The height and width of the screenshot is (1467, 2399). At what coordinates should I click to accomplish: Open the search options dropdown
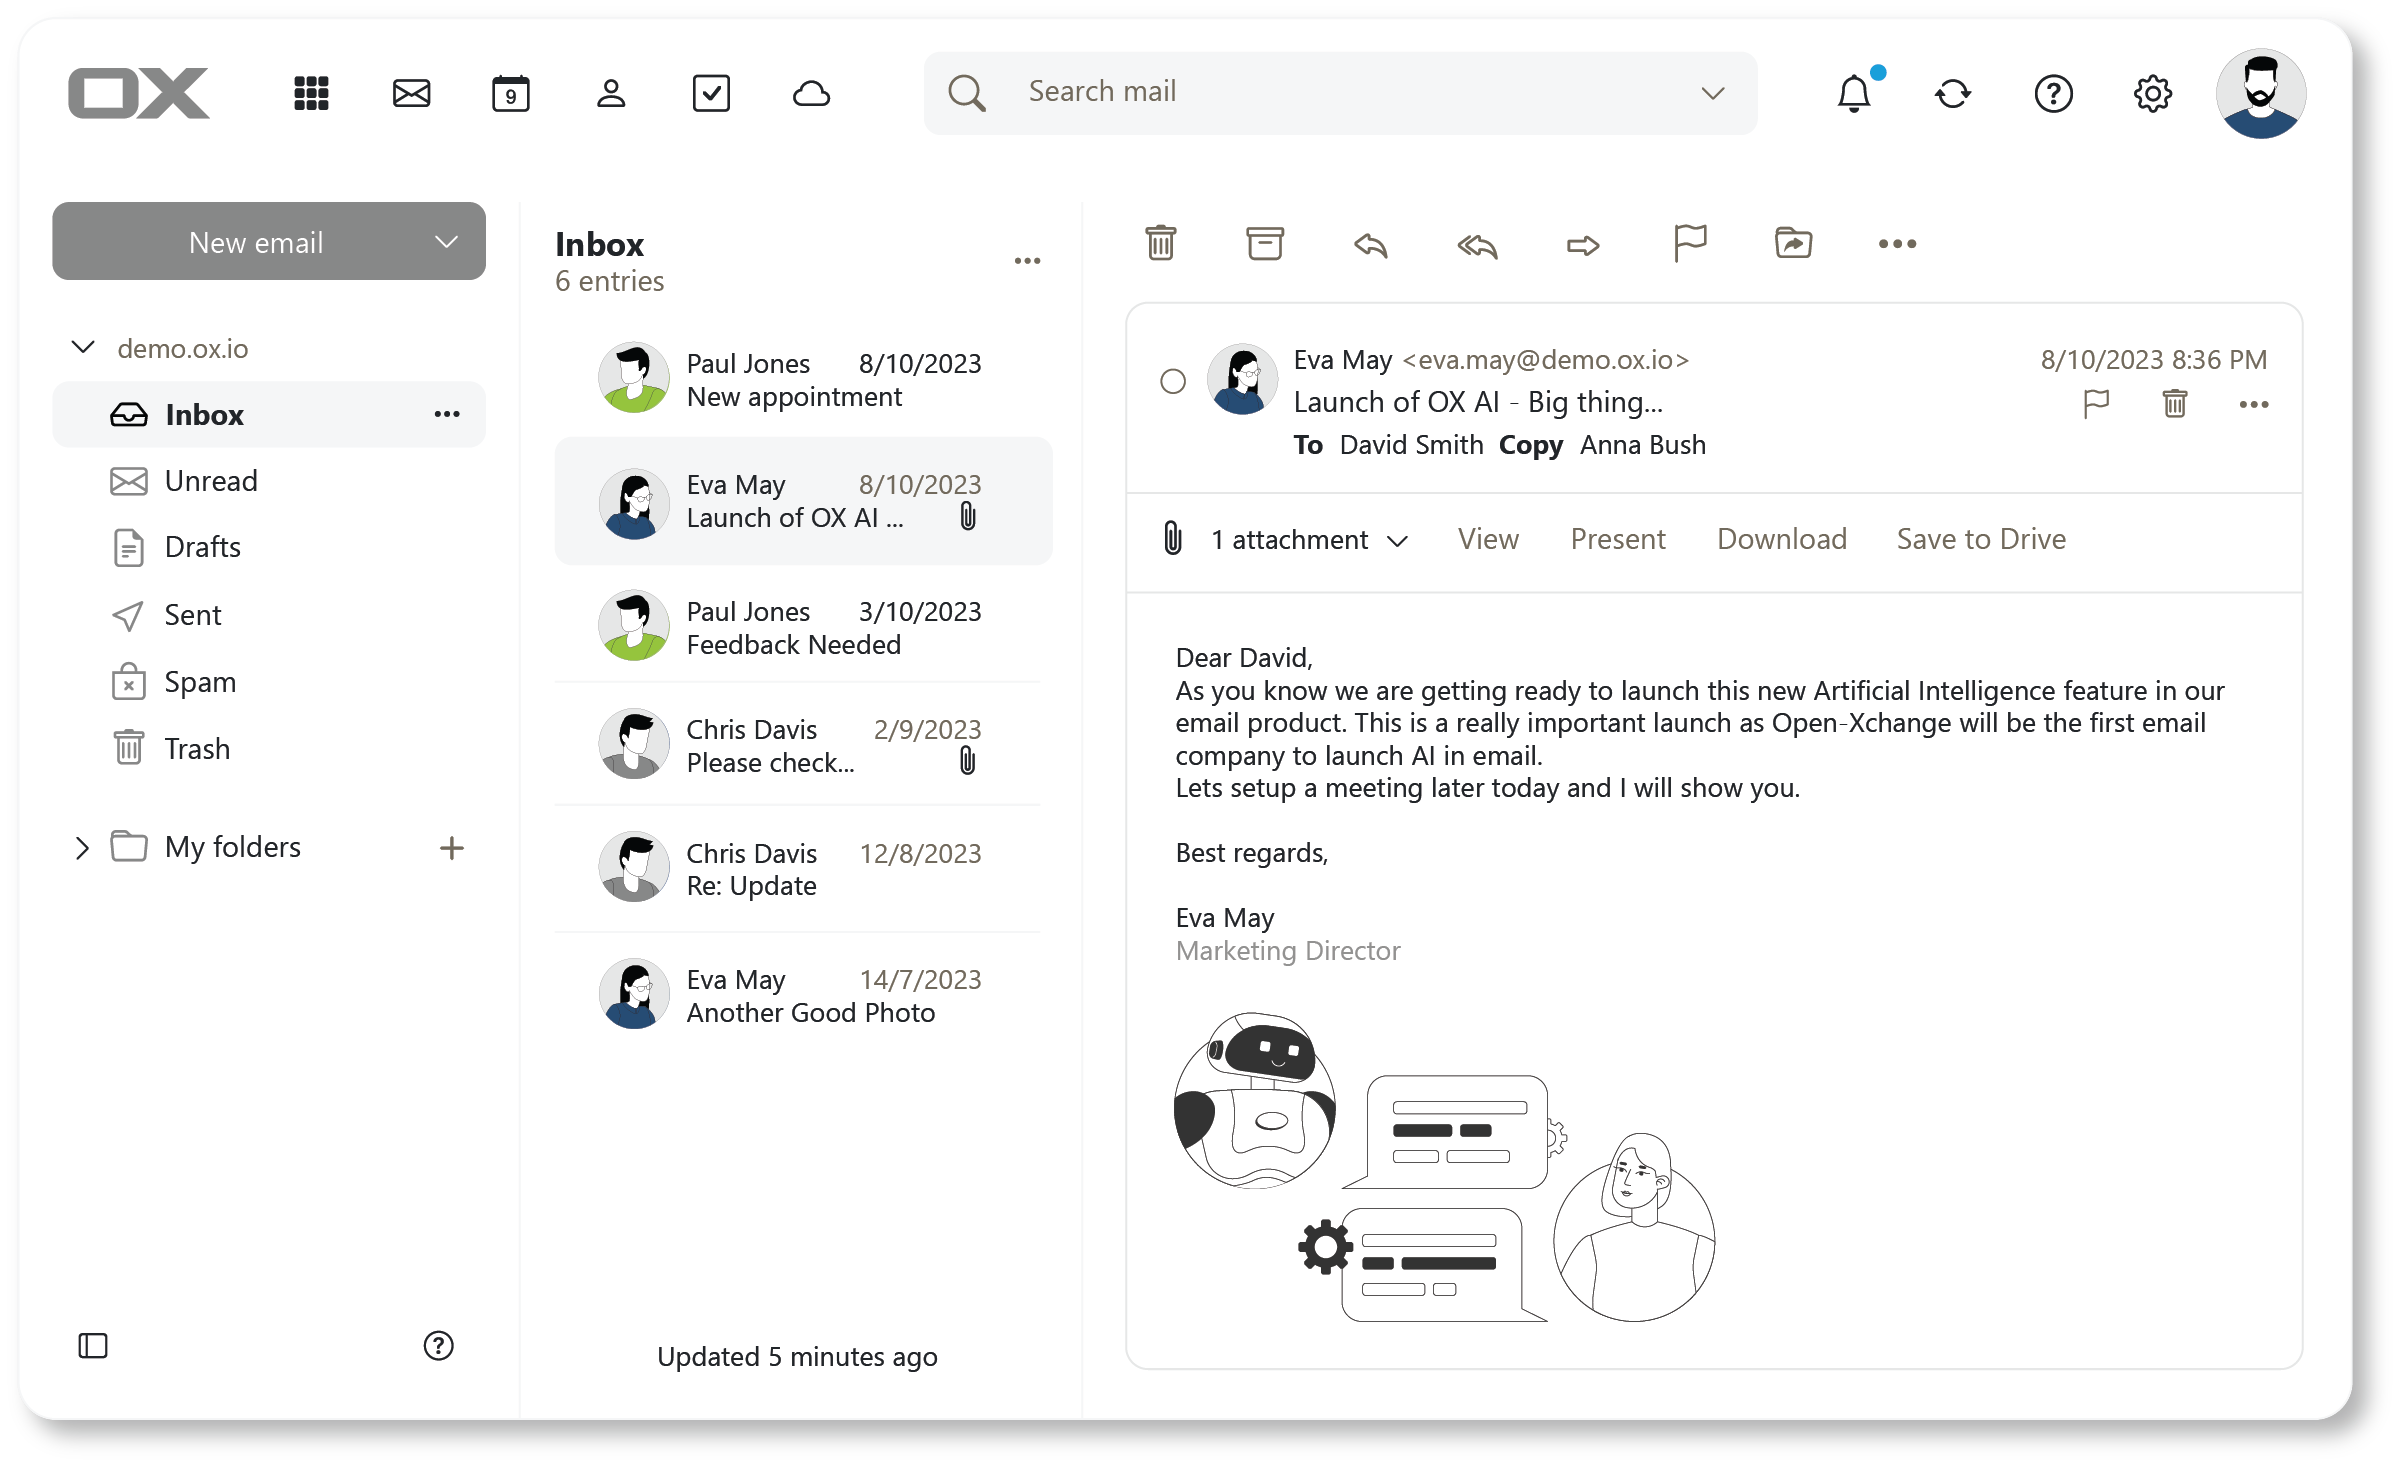1712,92
